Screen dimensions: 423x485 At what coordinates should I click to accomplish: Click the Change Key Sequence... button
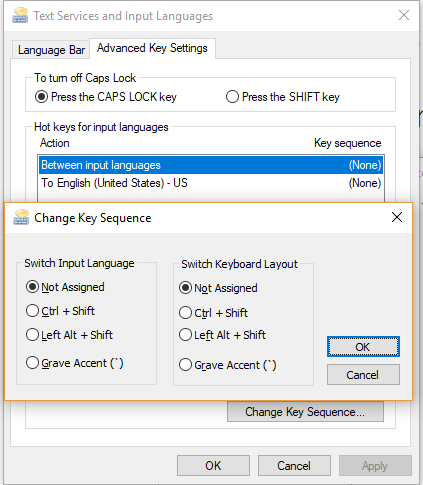(305, 412)
